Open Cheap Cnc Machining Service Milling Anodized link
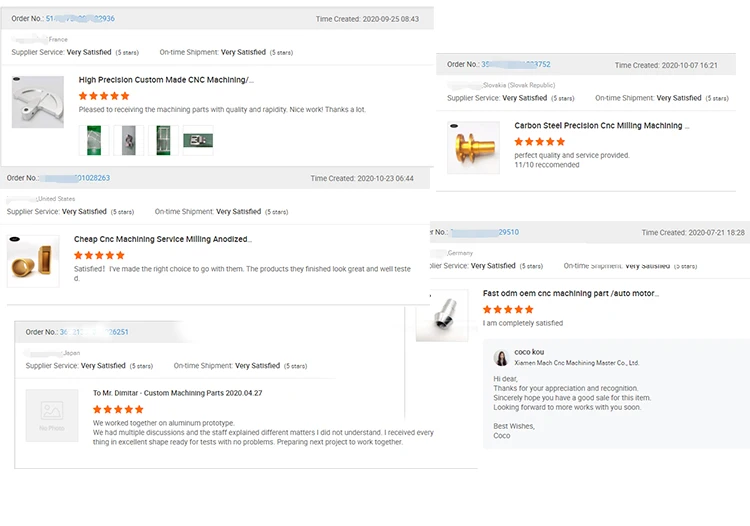The width and height of the screenshot is (750, 526). click(162, 240)
